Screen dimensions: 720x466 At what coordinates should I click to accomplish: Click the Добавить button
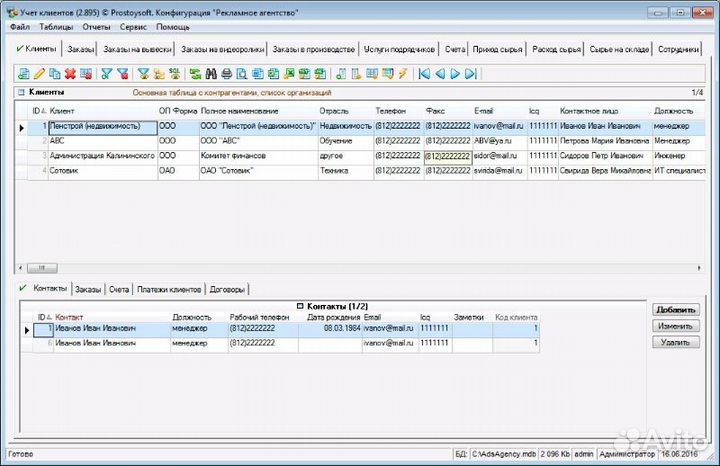click(x=676, y=311)
